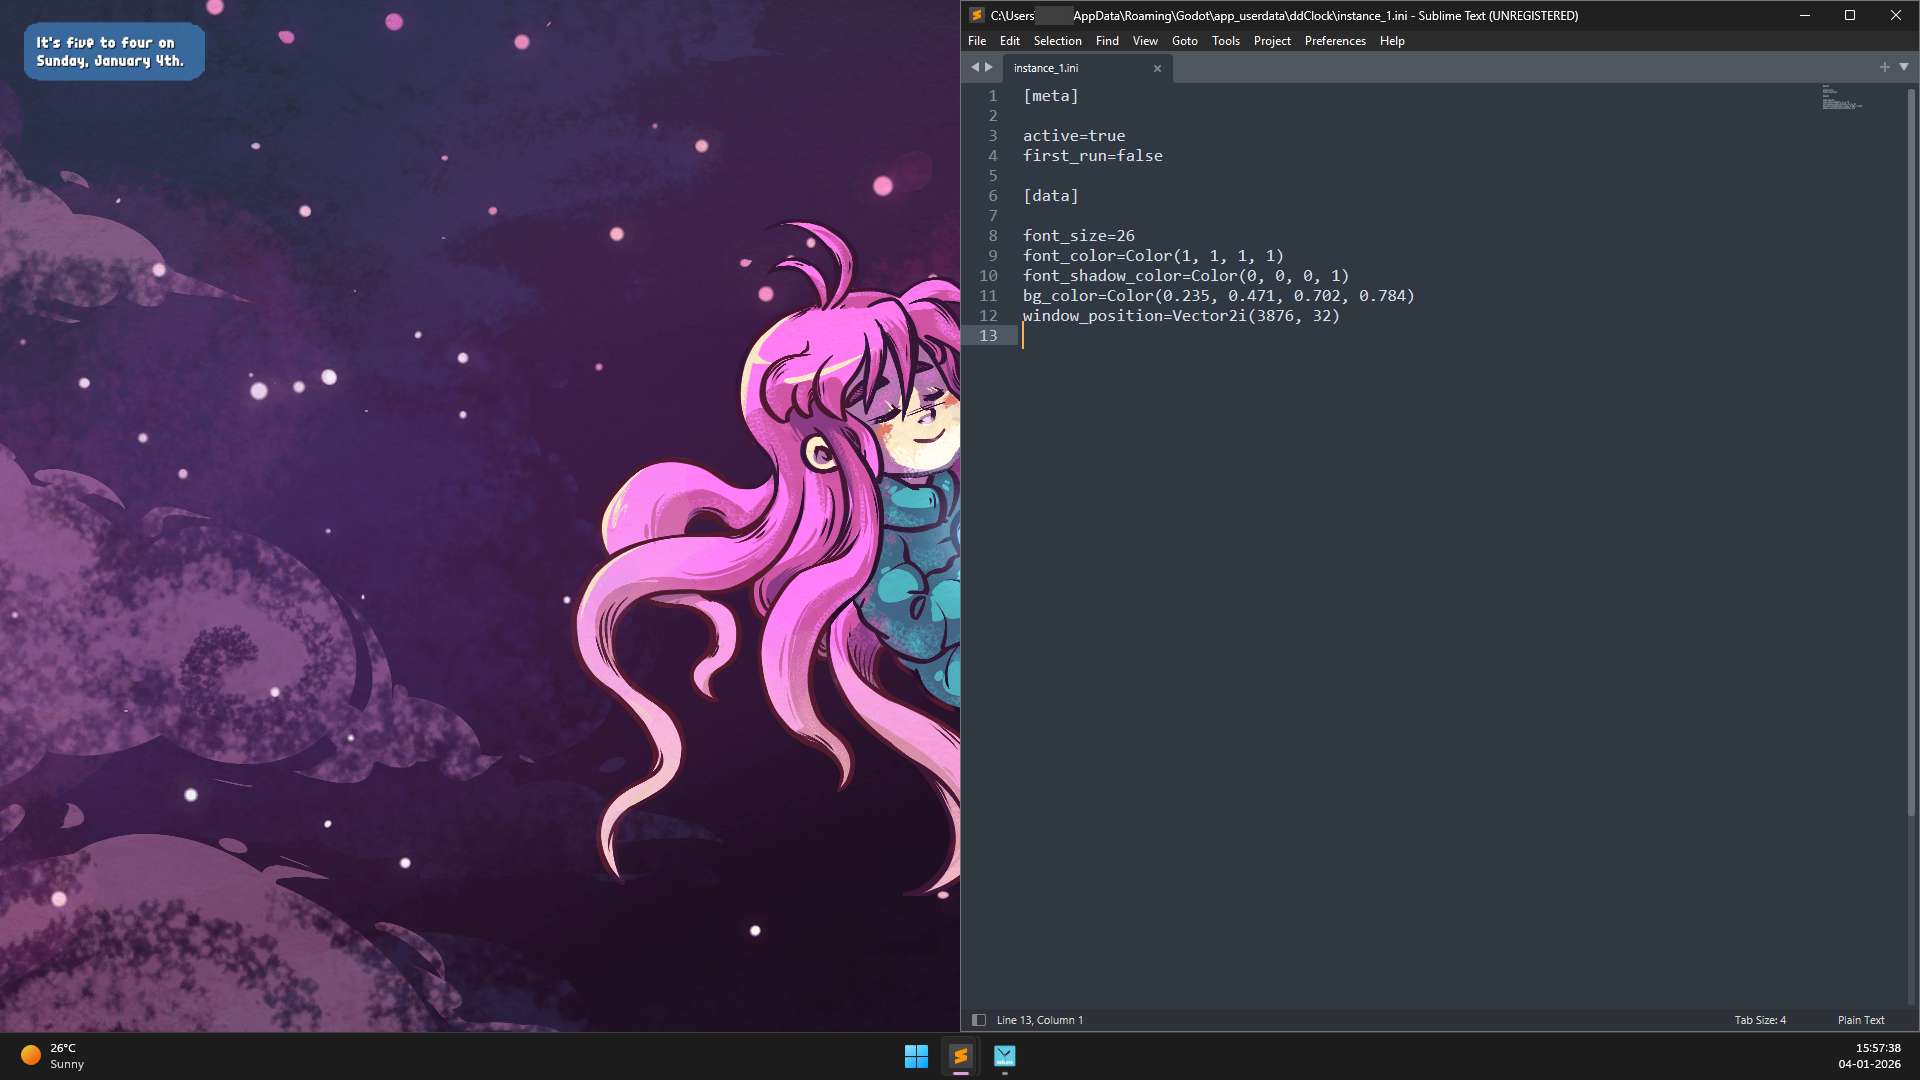Open the weather widget in taskbar

[x=52, y=1056]
